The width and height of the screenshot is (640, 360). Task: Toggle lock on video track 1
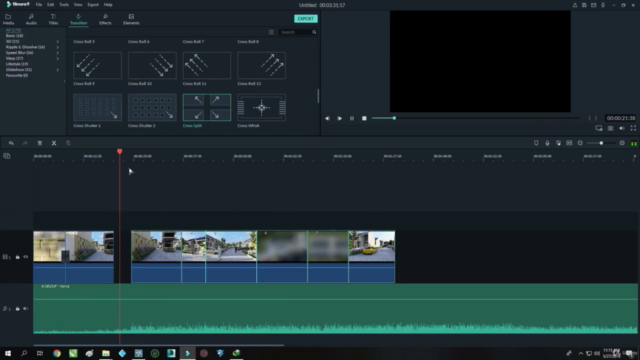pos(18,257)
